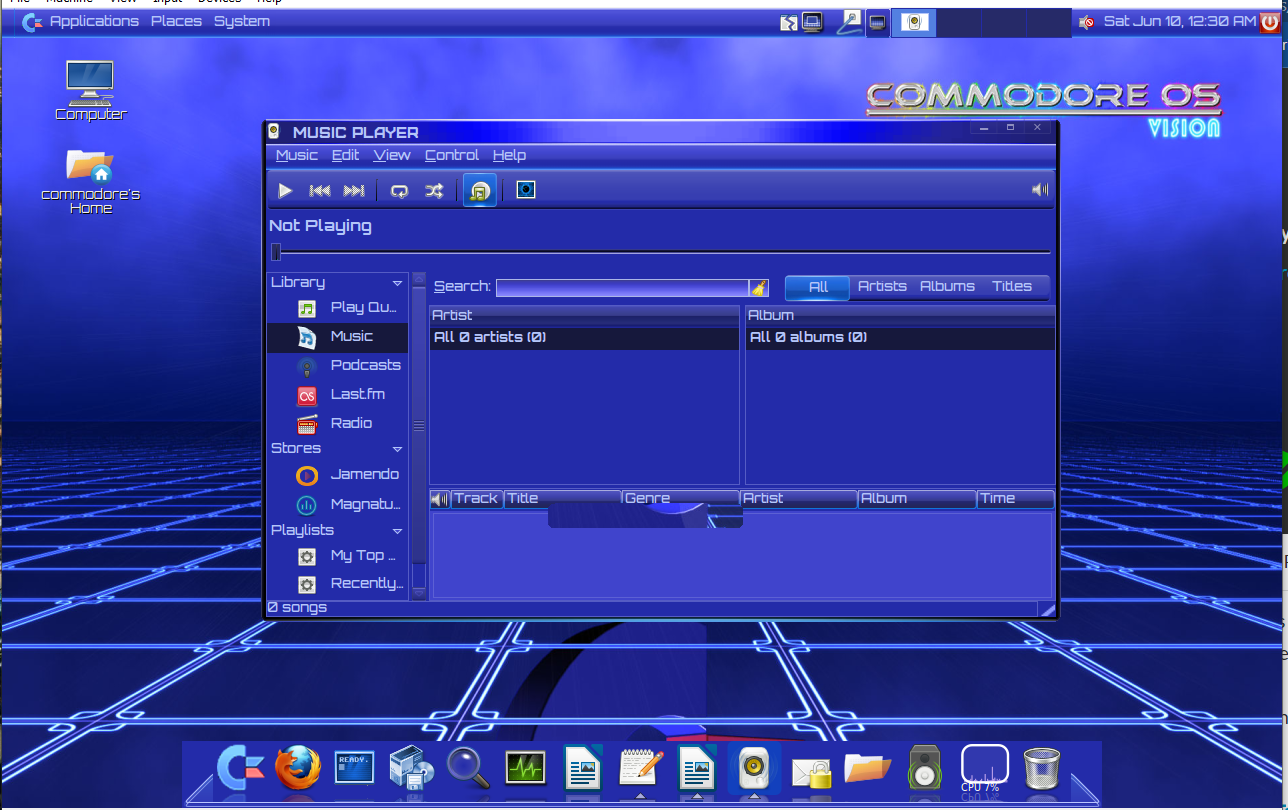
Task: Open the Podcasts source
Action: pos(337,366)
